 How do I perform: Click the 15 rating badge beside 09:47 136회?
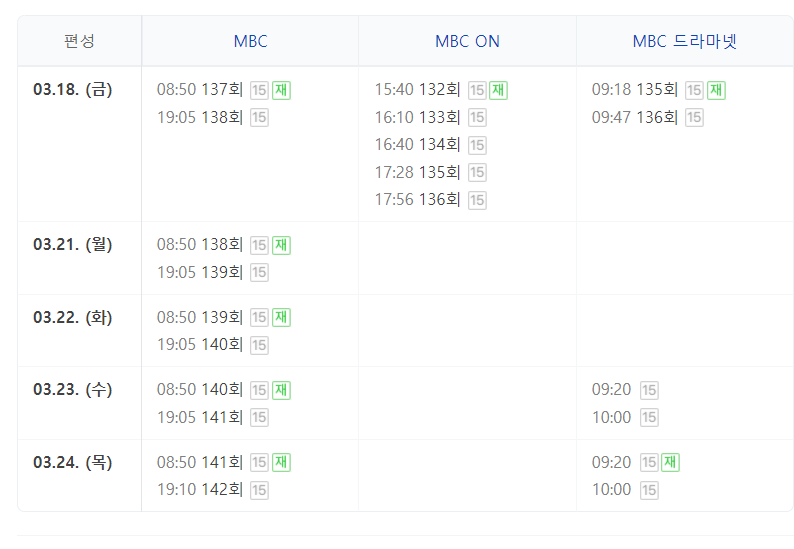point(694,117)
